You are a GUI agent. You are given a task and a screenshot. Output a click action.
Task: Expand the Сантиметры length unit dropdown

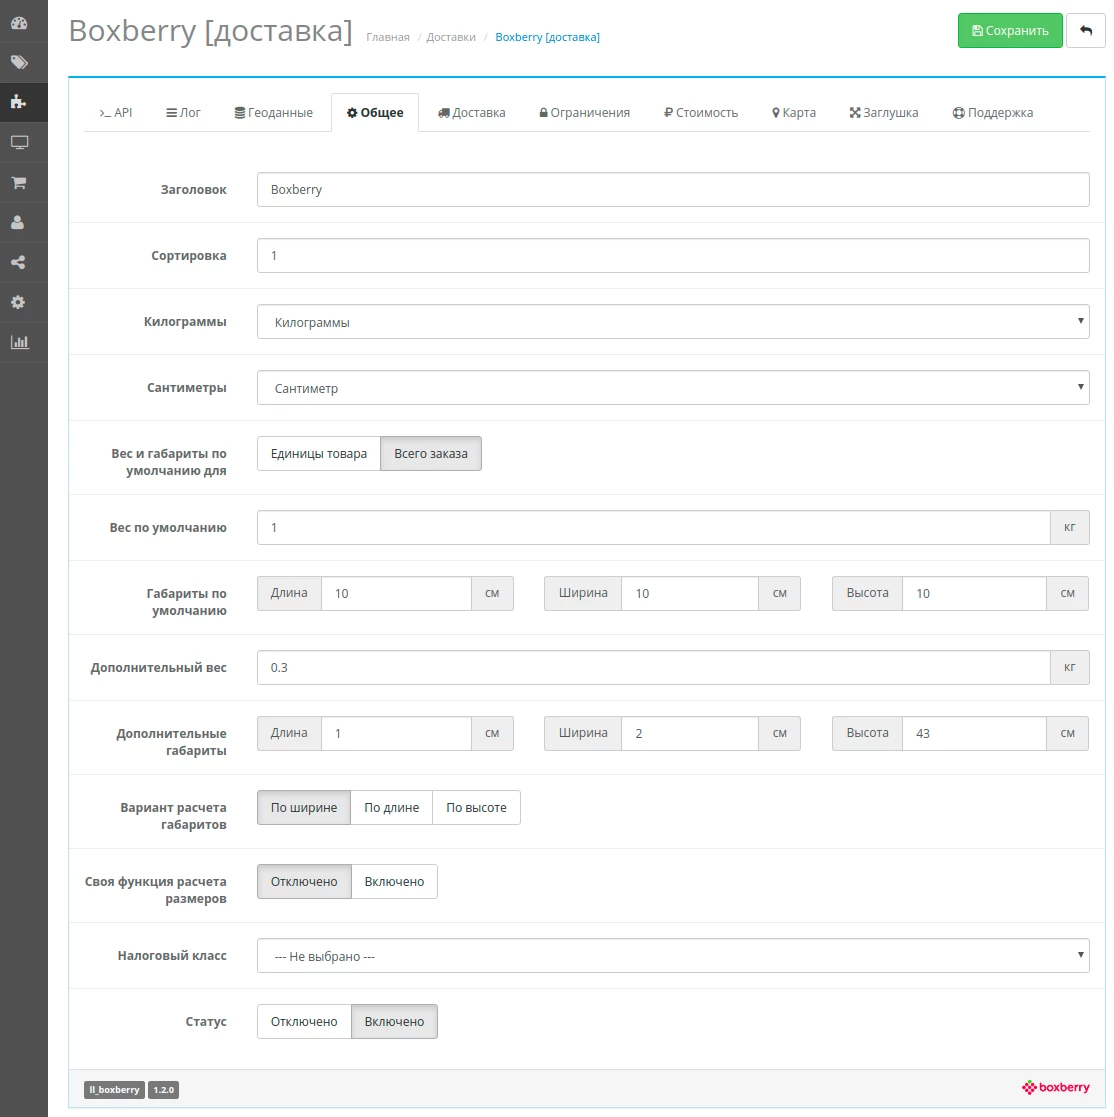[673, 388]
